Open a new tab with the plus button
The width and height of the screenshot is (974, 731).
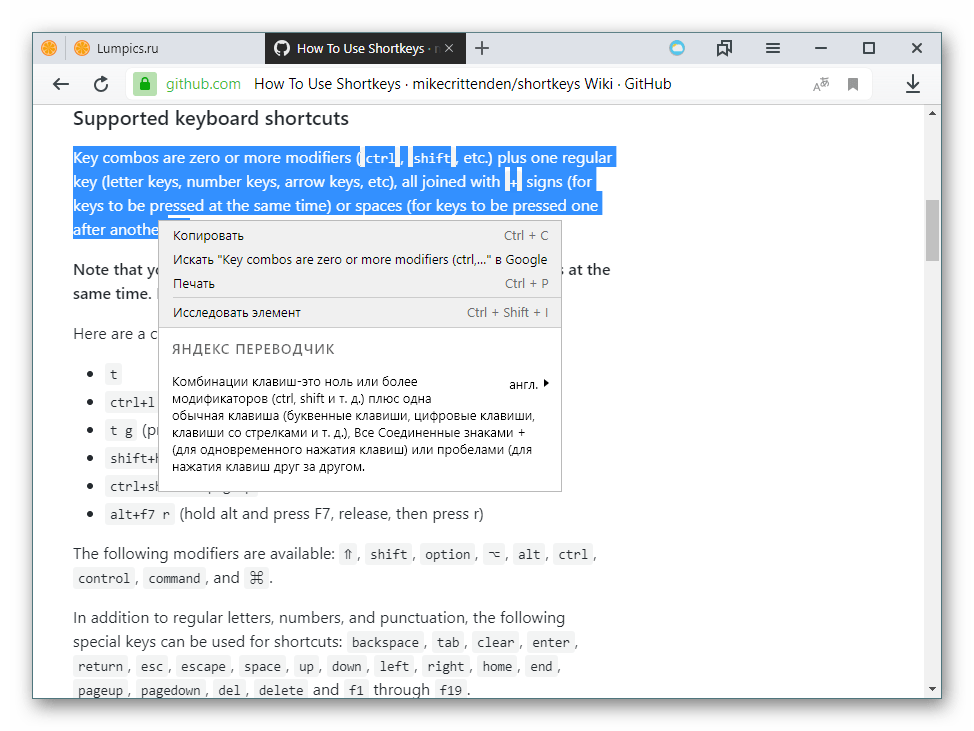pos(482,48)
